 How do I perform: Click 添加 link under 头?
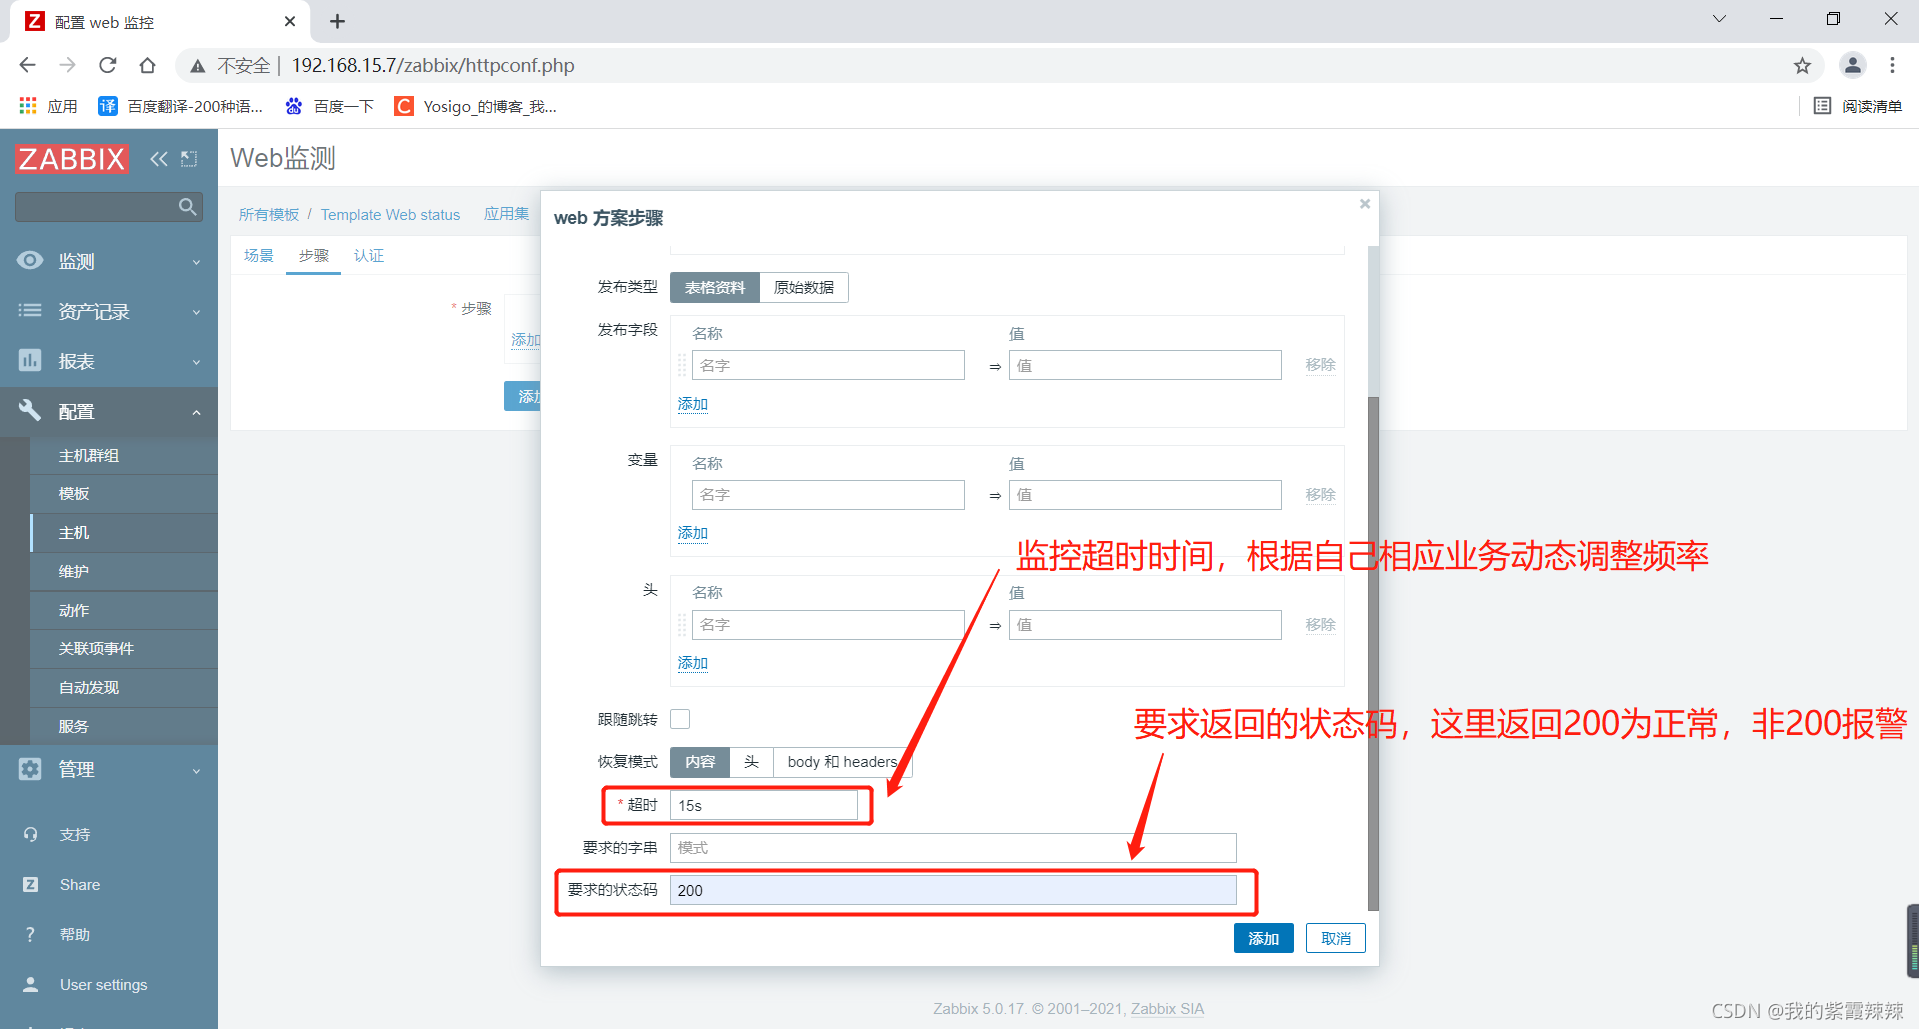pos(693,663)
